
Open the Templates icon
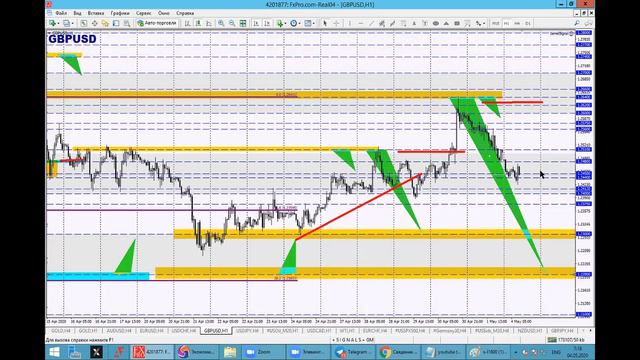[x=308, y=23]
